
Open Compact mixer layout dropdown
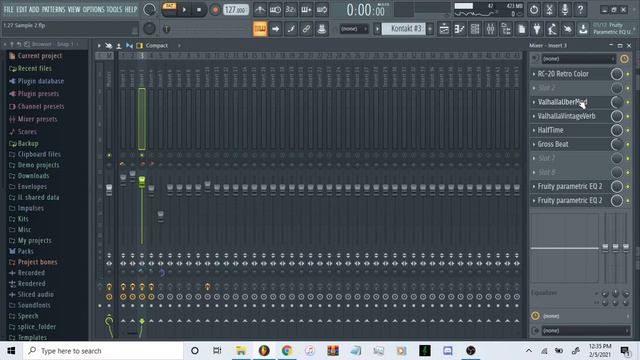pyautogui.click(x=157, y=45)
